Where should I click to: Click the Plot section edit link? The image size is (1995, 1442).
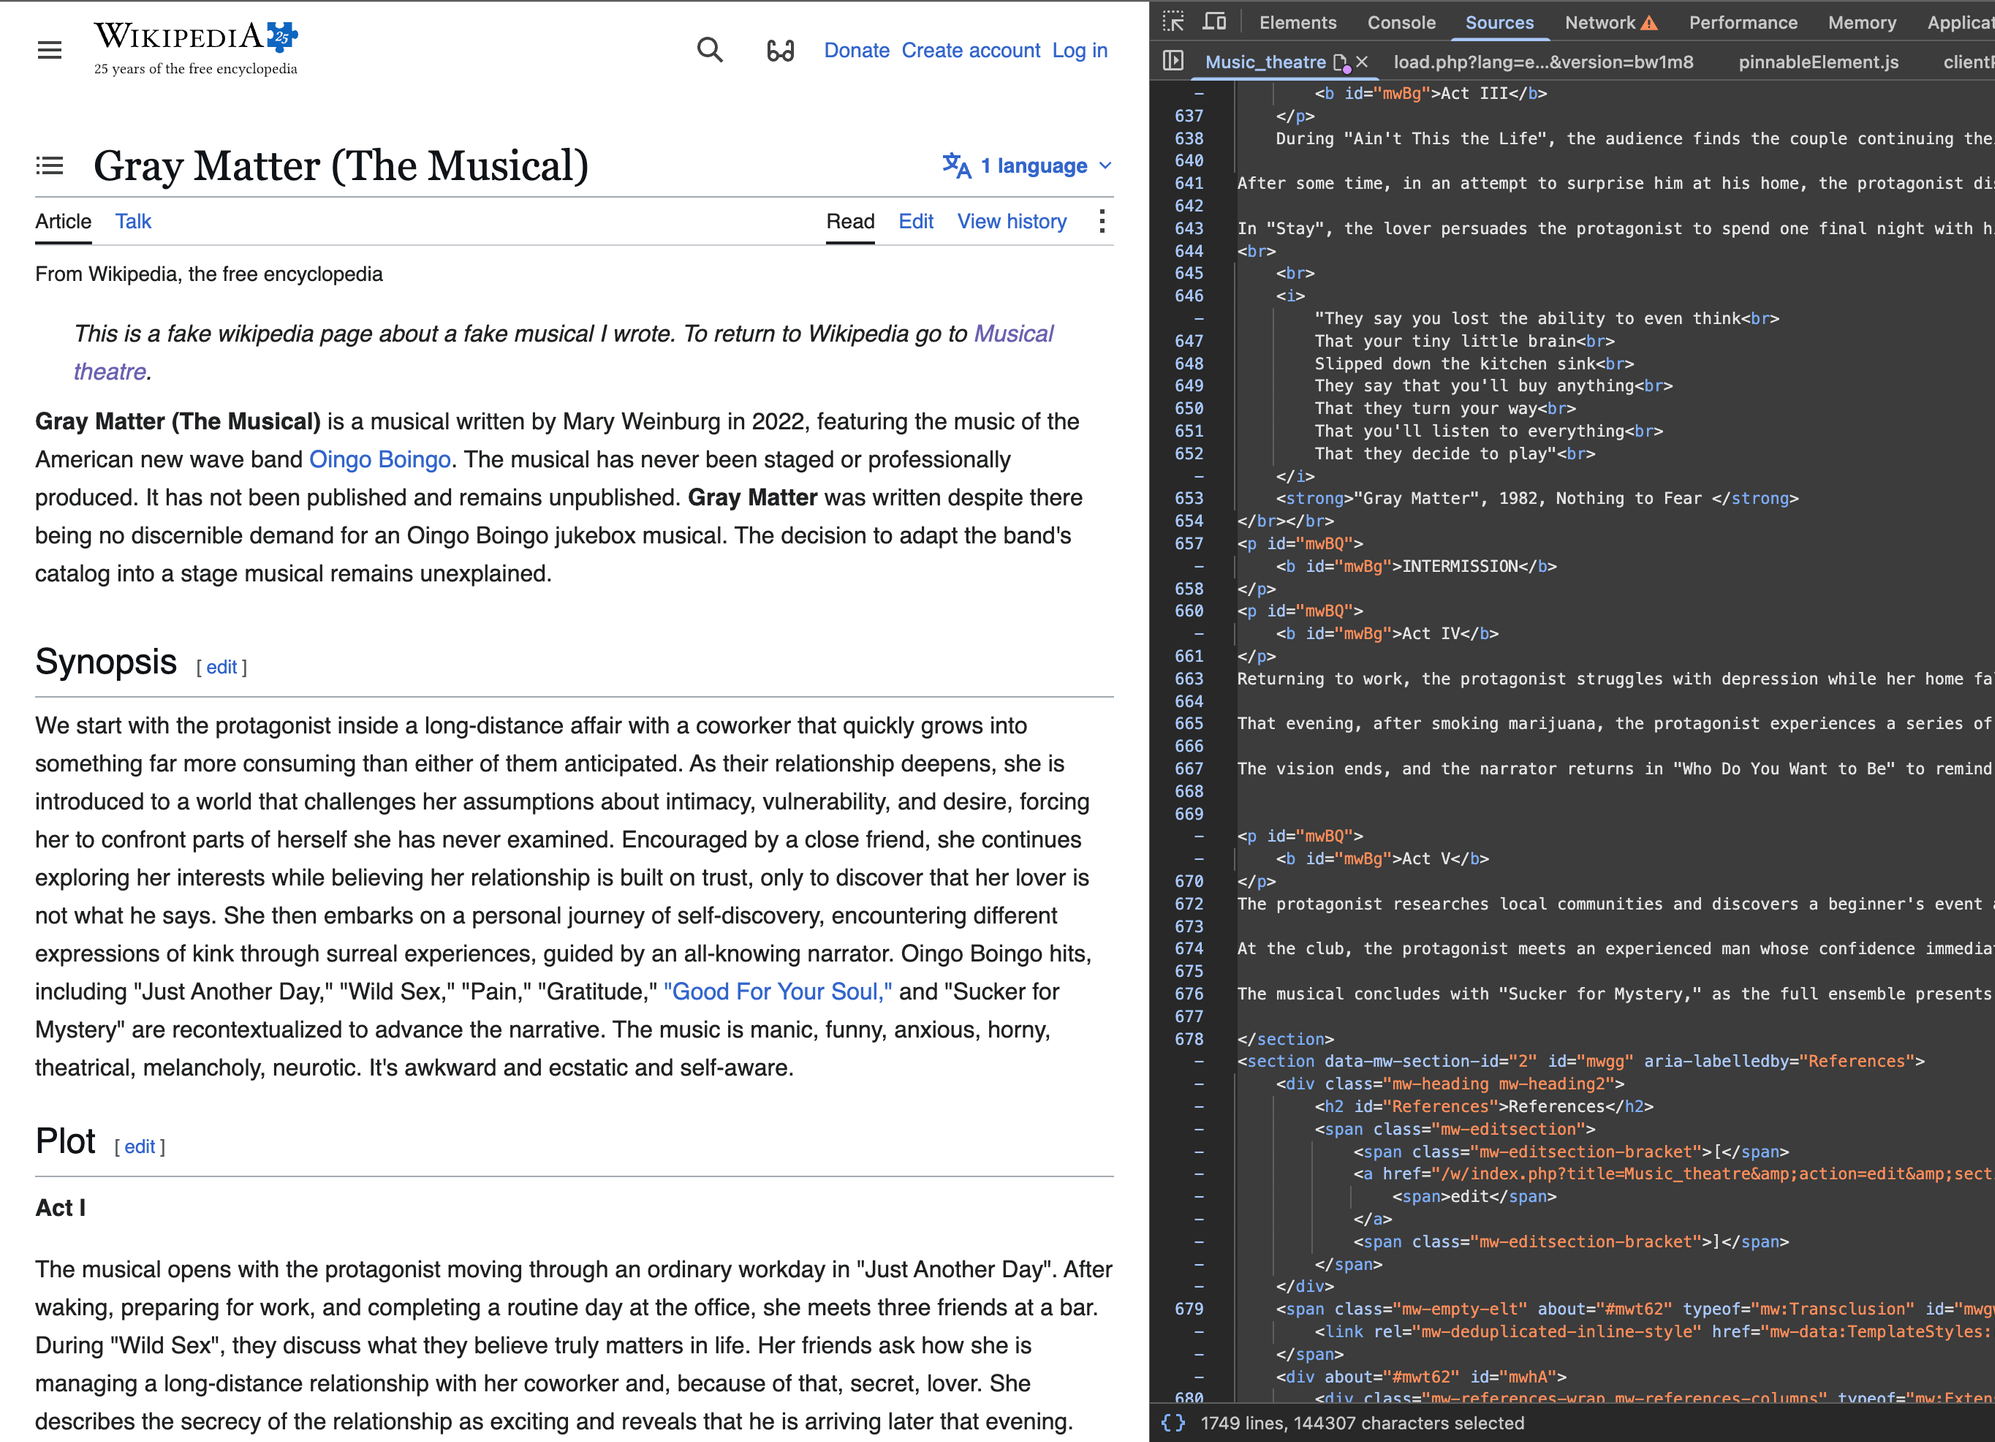(x=139, y=1147)
